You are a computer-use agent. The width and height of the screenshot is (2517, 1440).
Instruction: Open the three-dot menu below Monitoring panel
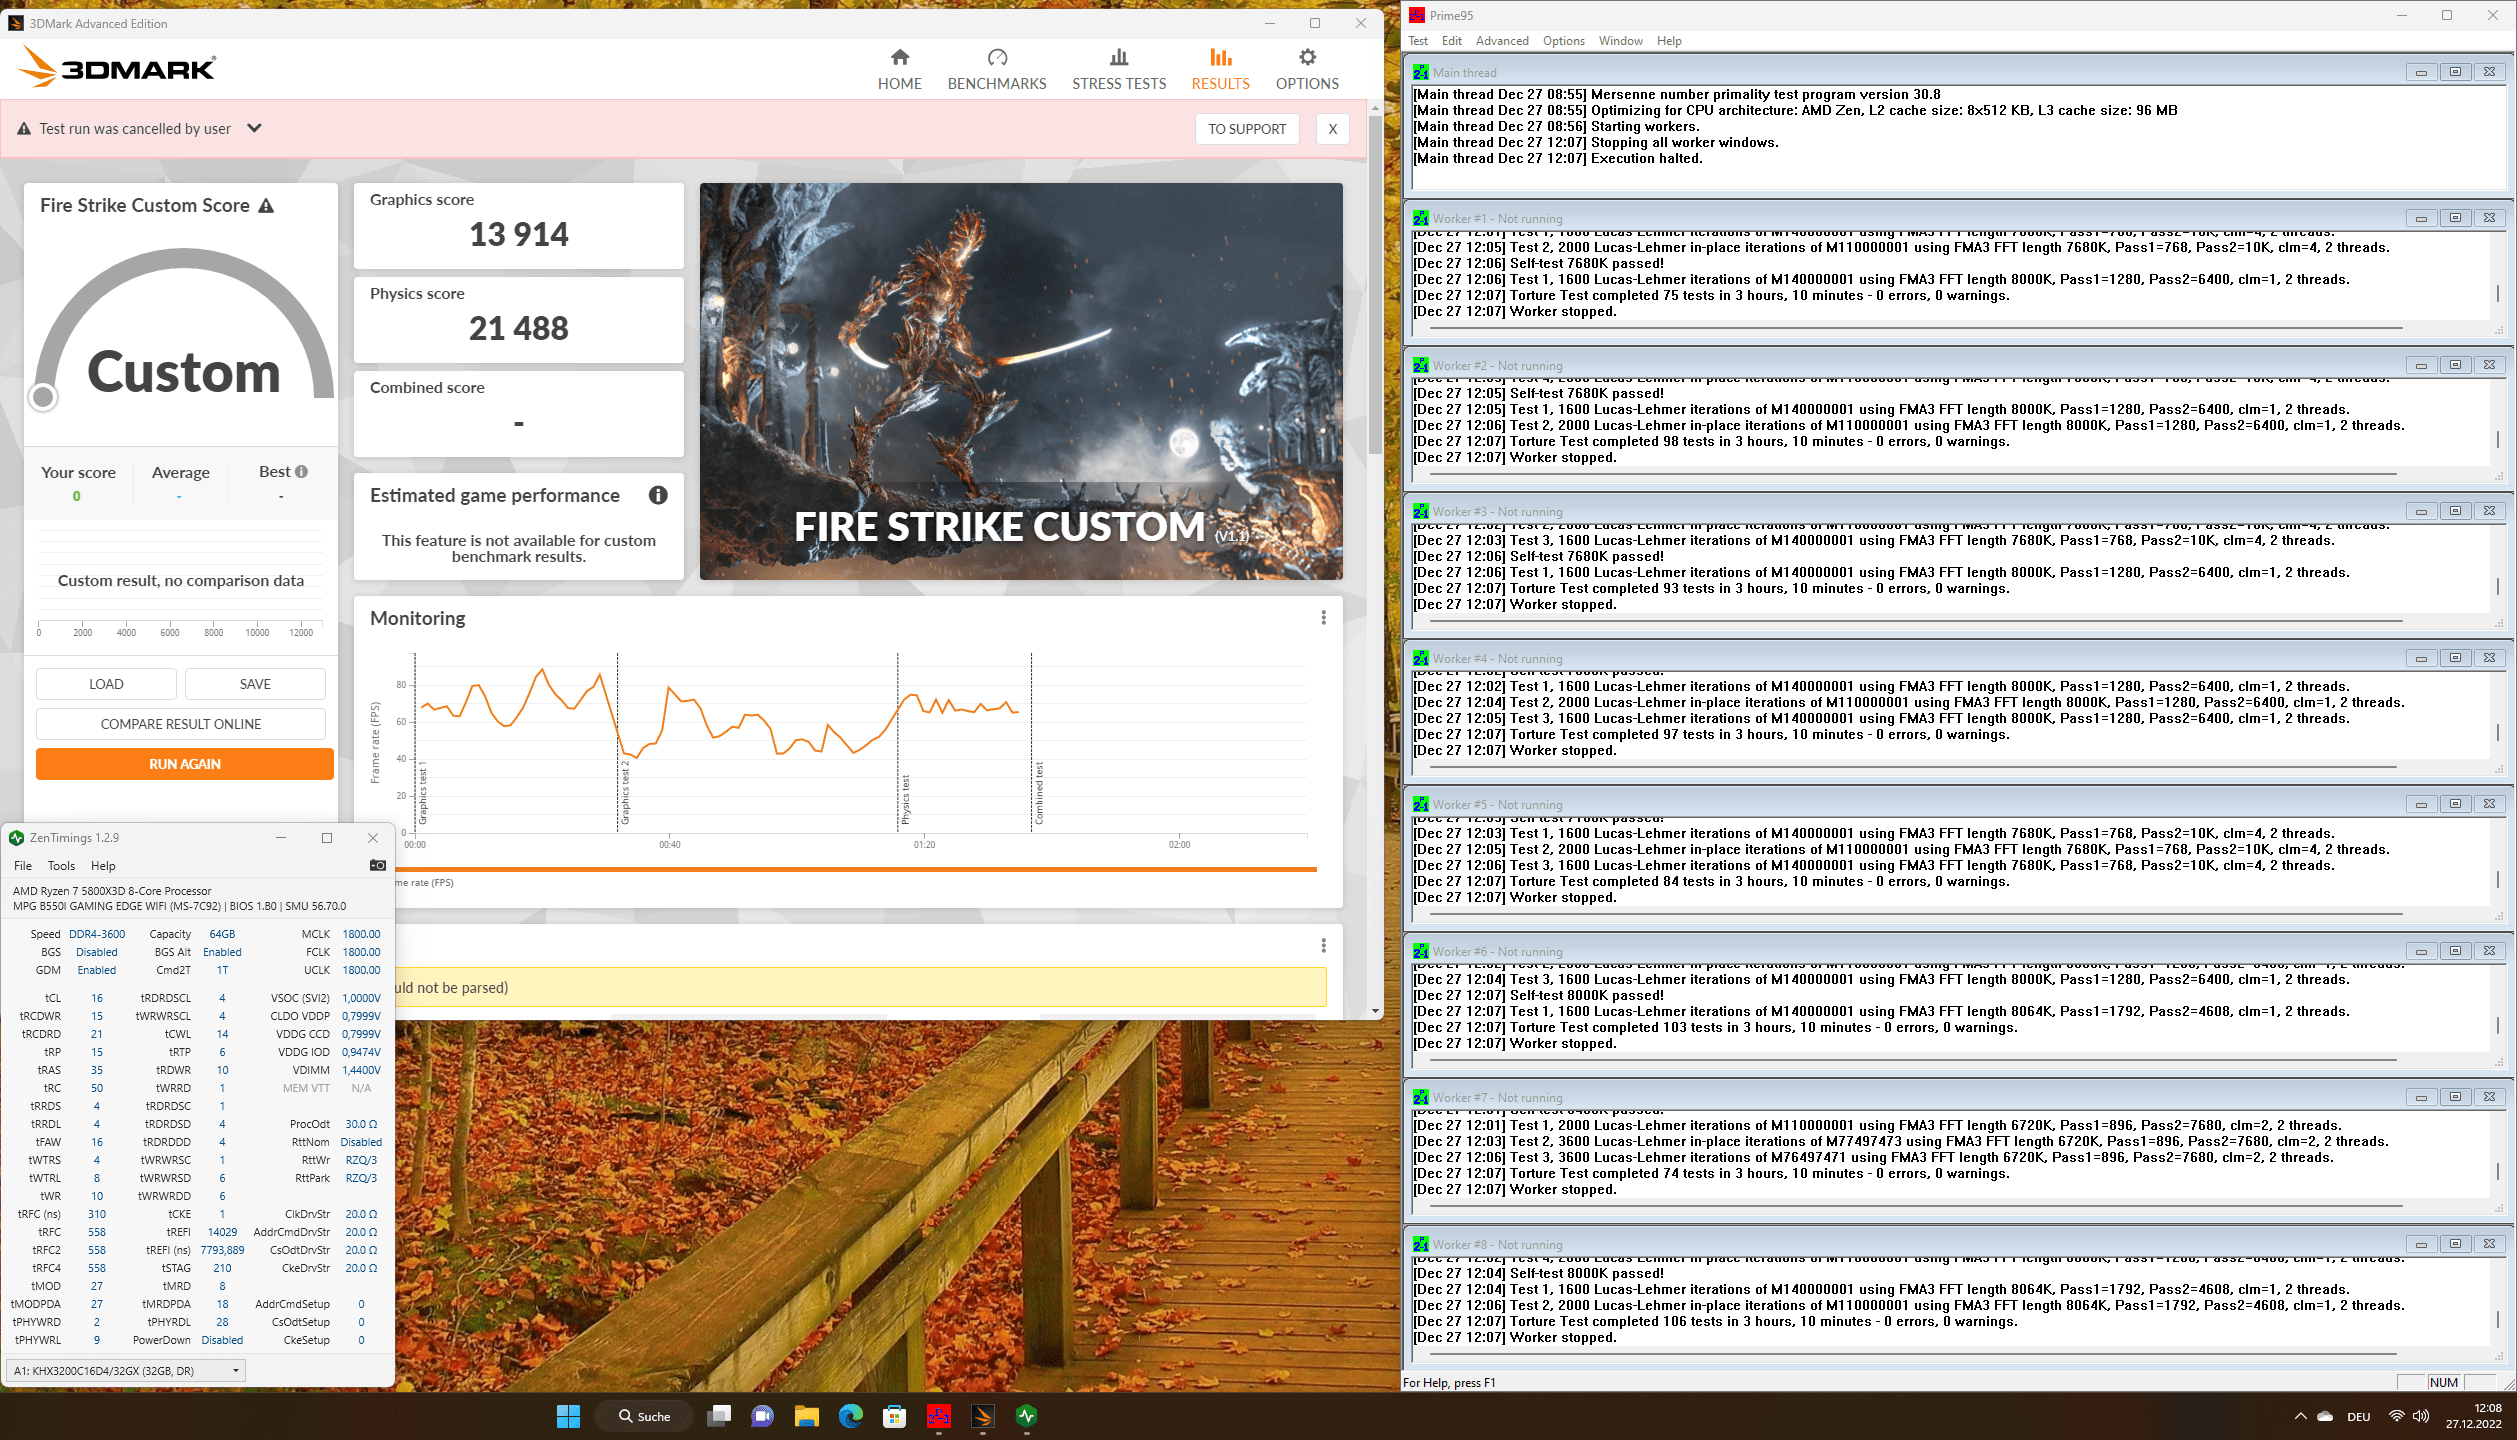click(x=1323, y=945)
